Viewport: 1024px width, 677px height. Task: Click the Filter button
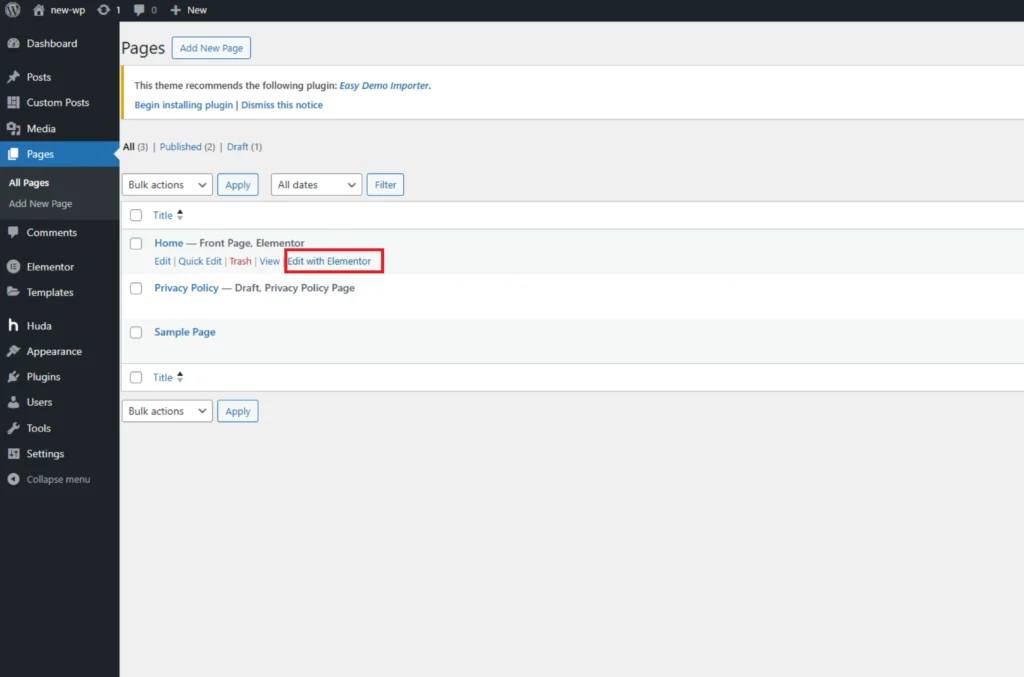coord(385,185)
